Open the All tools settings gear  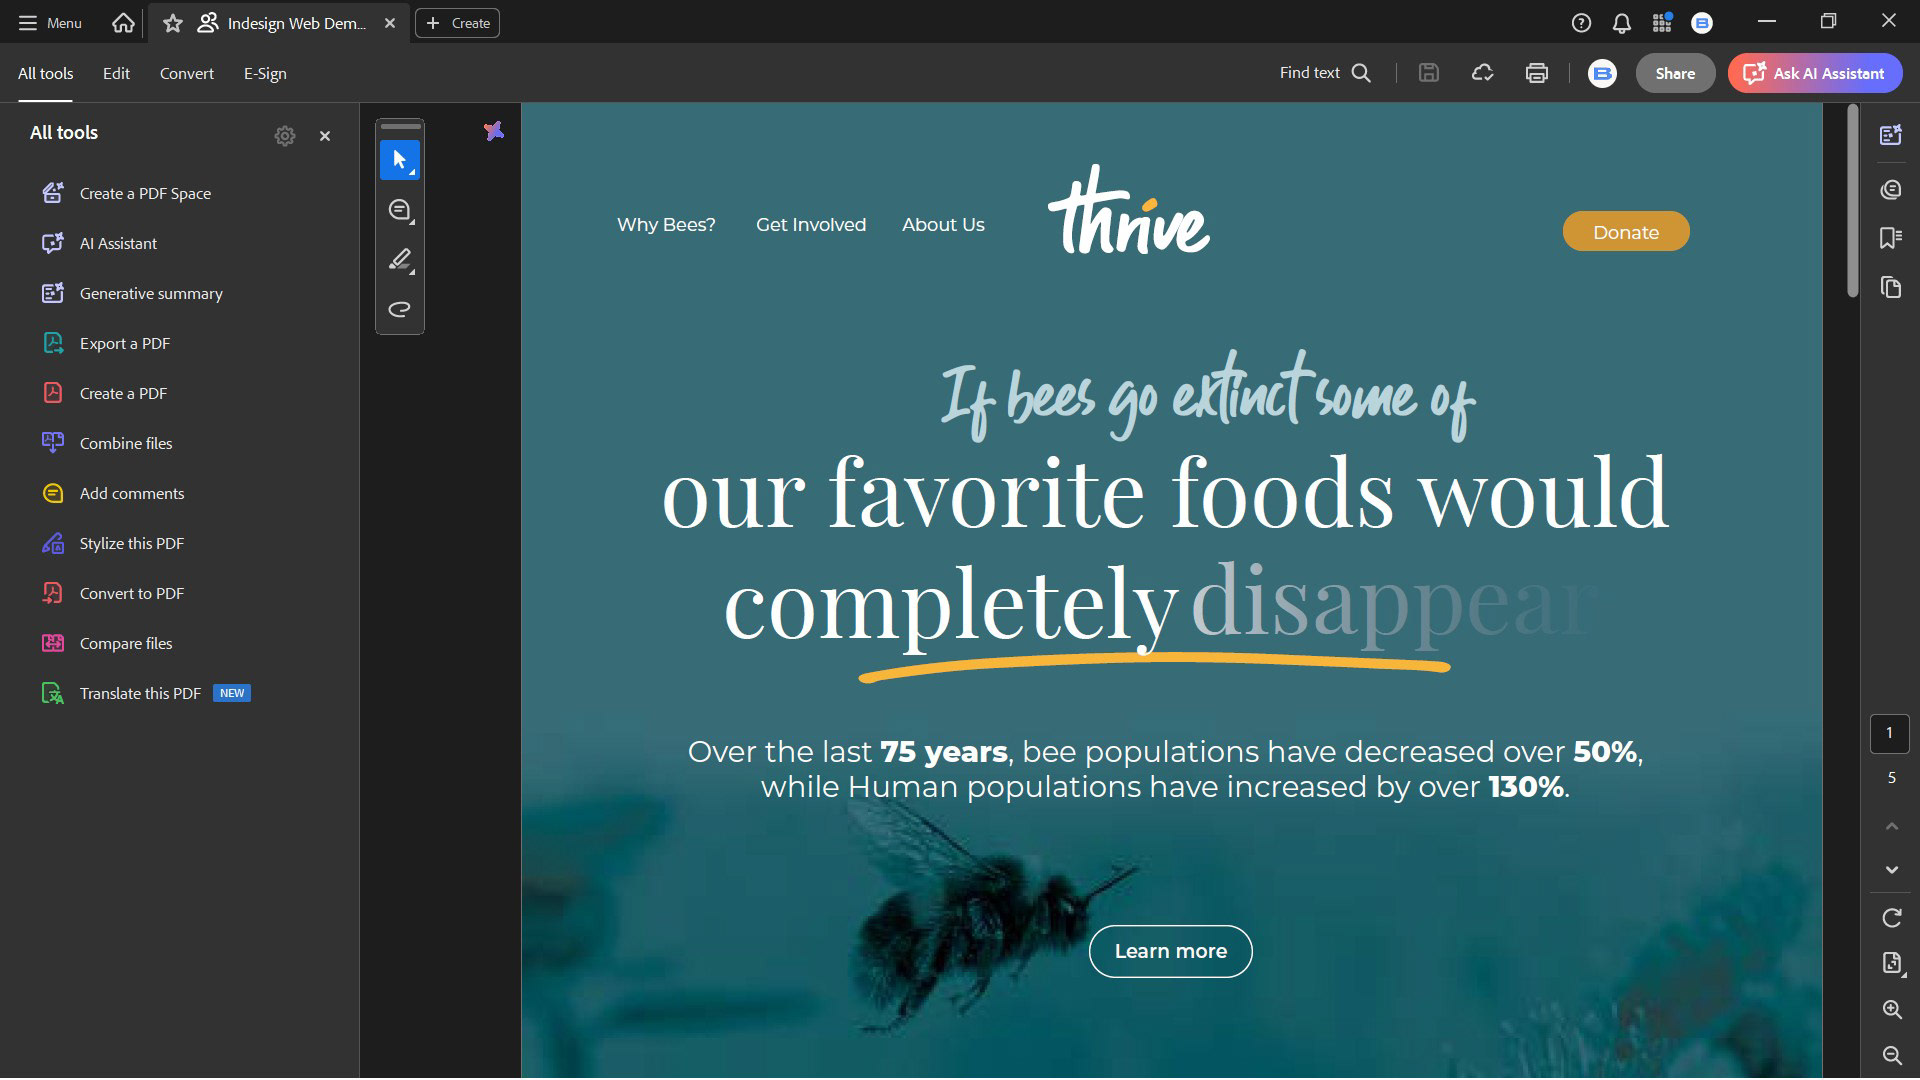[285, 136]
